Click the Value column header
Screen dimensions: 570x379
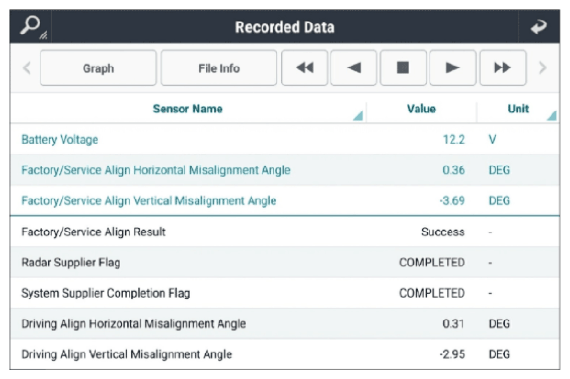[421, 109]
